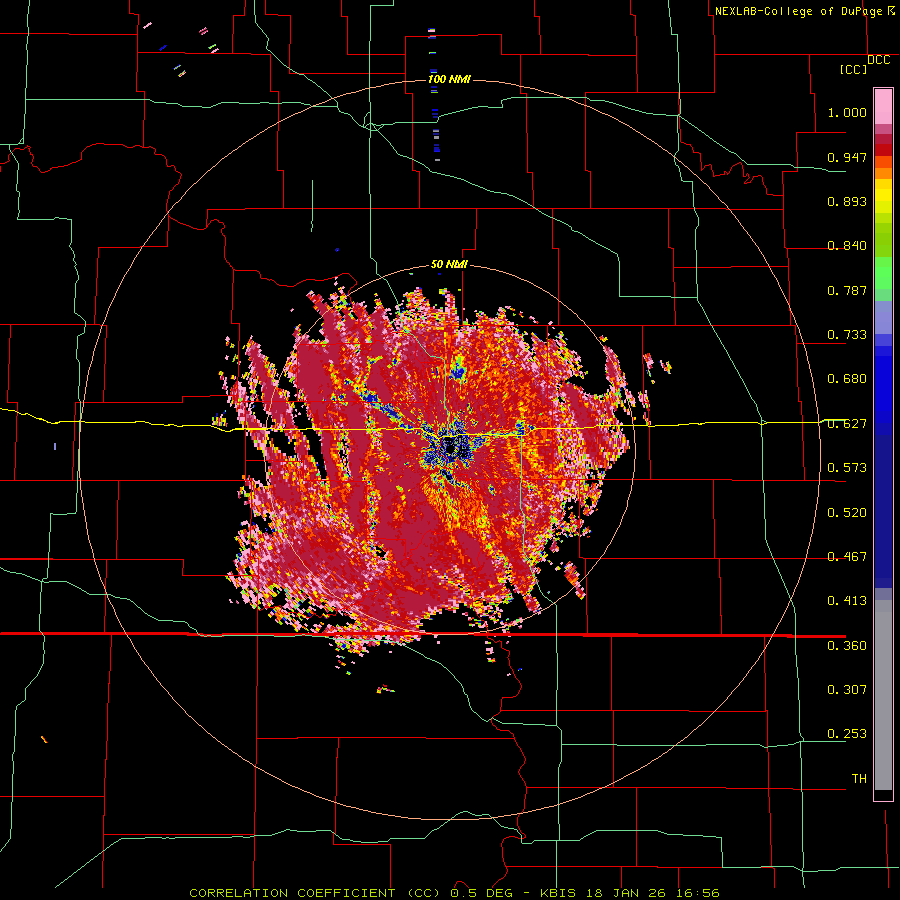Click the dark radar site center

coord(449,446)
